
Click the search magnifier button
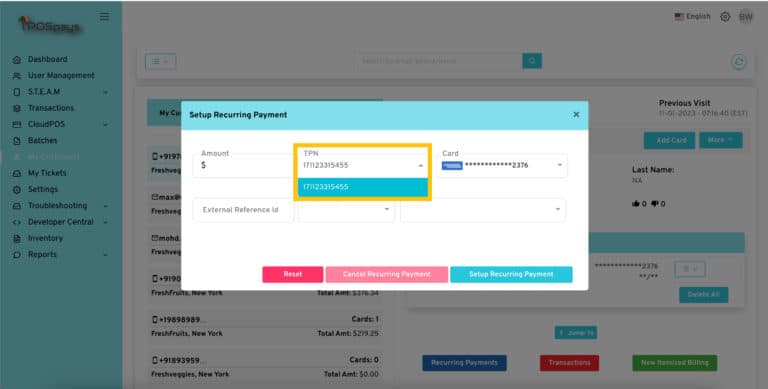(x=532, y=61)
